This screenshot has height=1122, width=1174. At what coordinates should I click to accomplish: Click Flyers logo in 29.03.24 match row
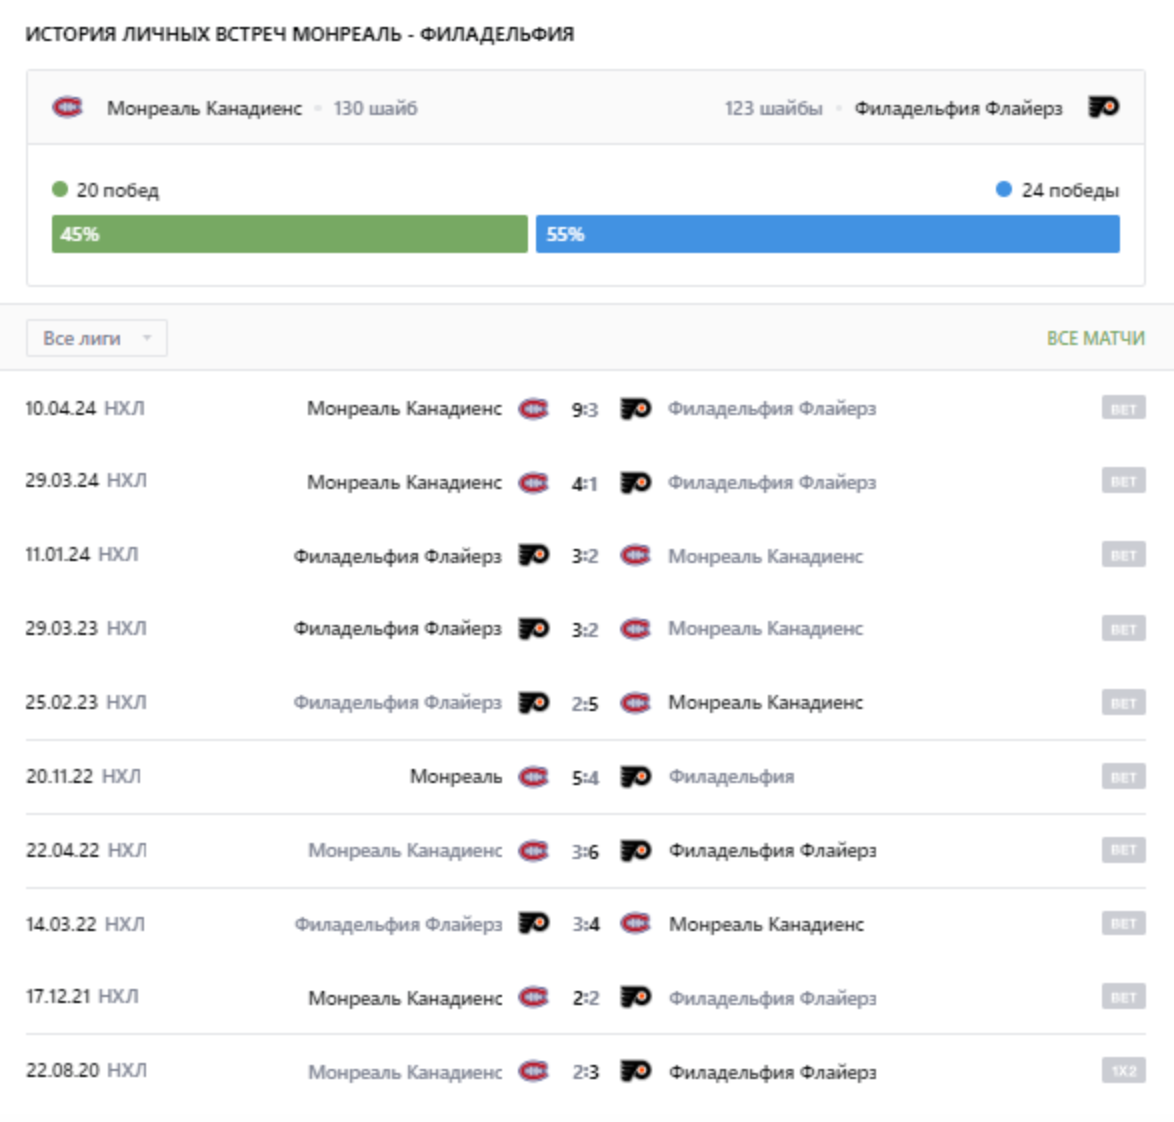pyautogui.click(x=636, y=483)
